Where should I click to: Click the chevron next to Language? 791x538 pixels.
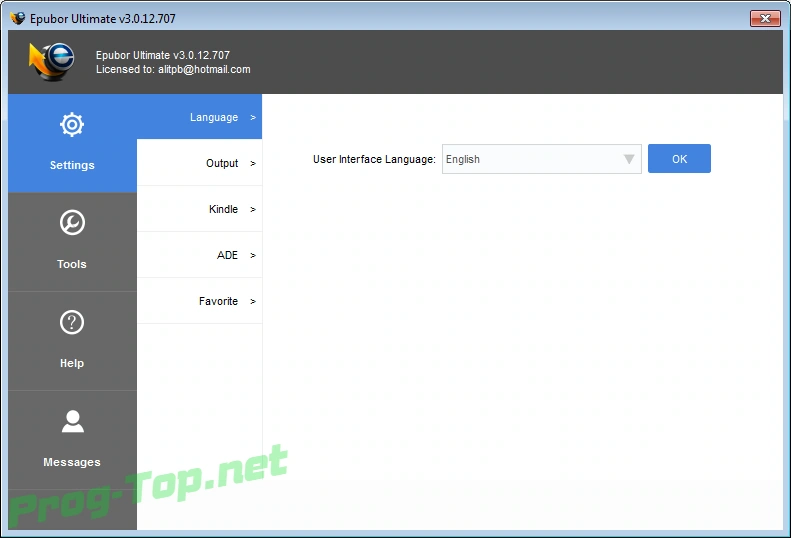click(x=253, y=118)
